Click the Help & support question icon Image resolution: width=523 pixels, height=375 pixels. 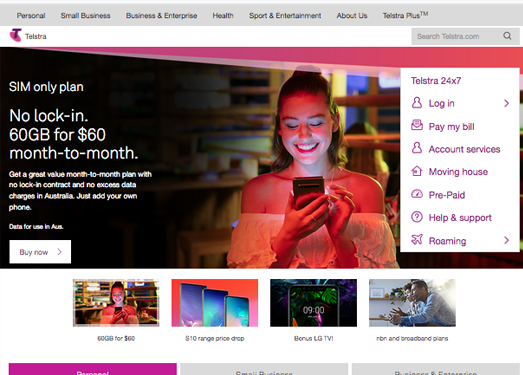417,217
